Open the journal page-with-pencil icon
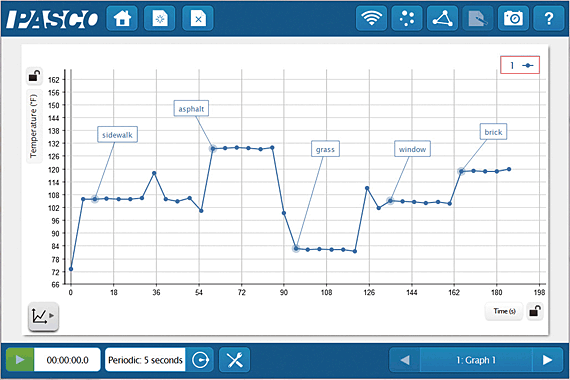Screen dimensions: 570x380 [x=478, y=18]
